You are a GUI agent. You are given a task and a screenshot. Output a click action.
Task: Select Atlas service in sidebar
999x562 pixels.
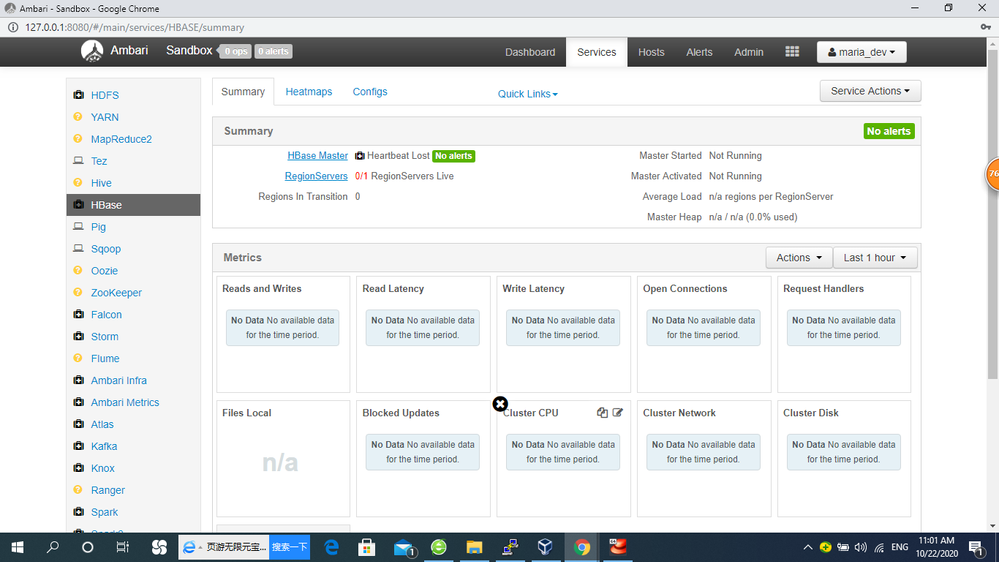(x=102, y=424)
